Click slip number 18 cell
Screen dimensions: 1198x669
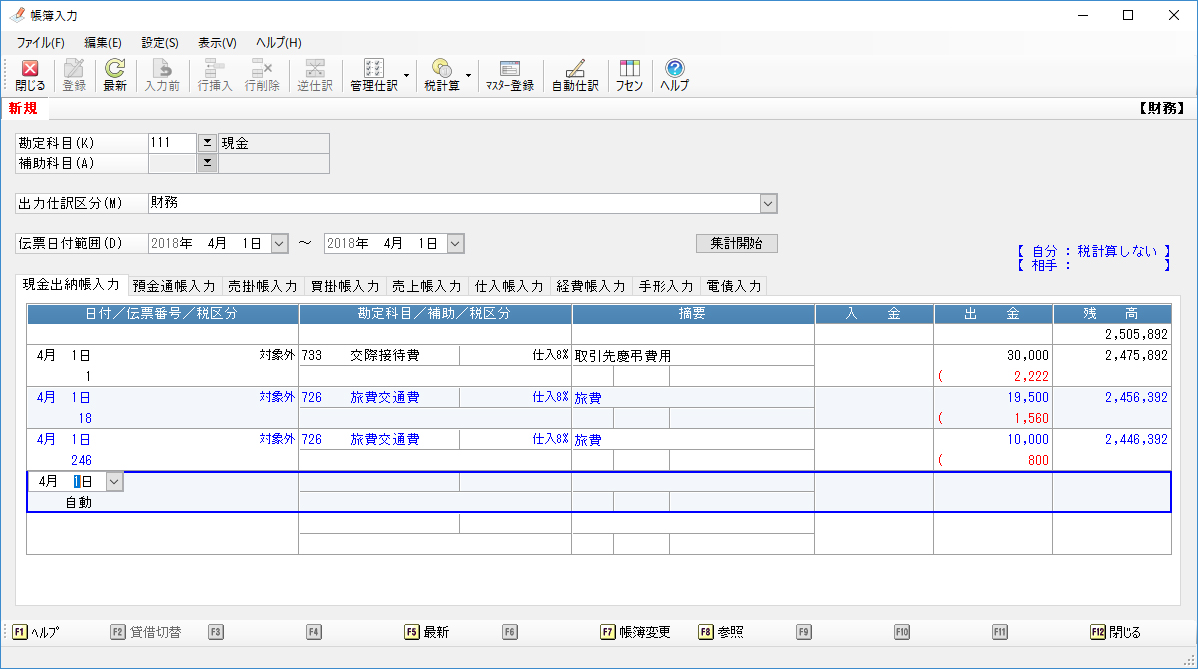tap(85, 419)
